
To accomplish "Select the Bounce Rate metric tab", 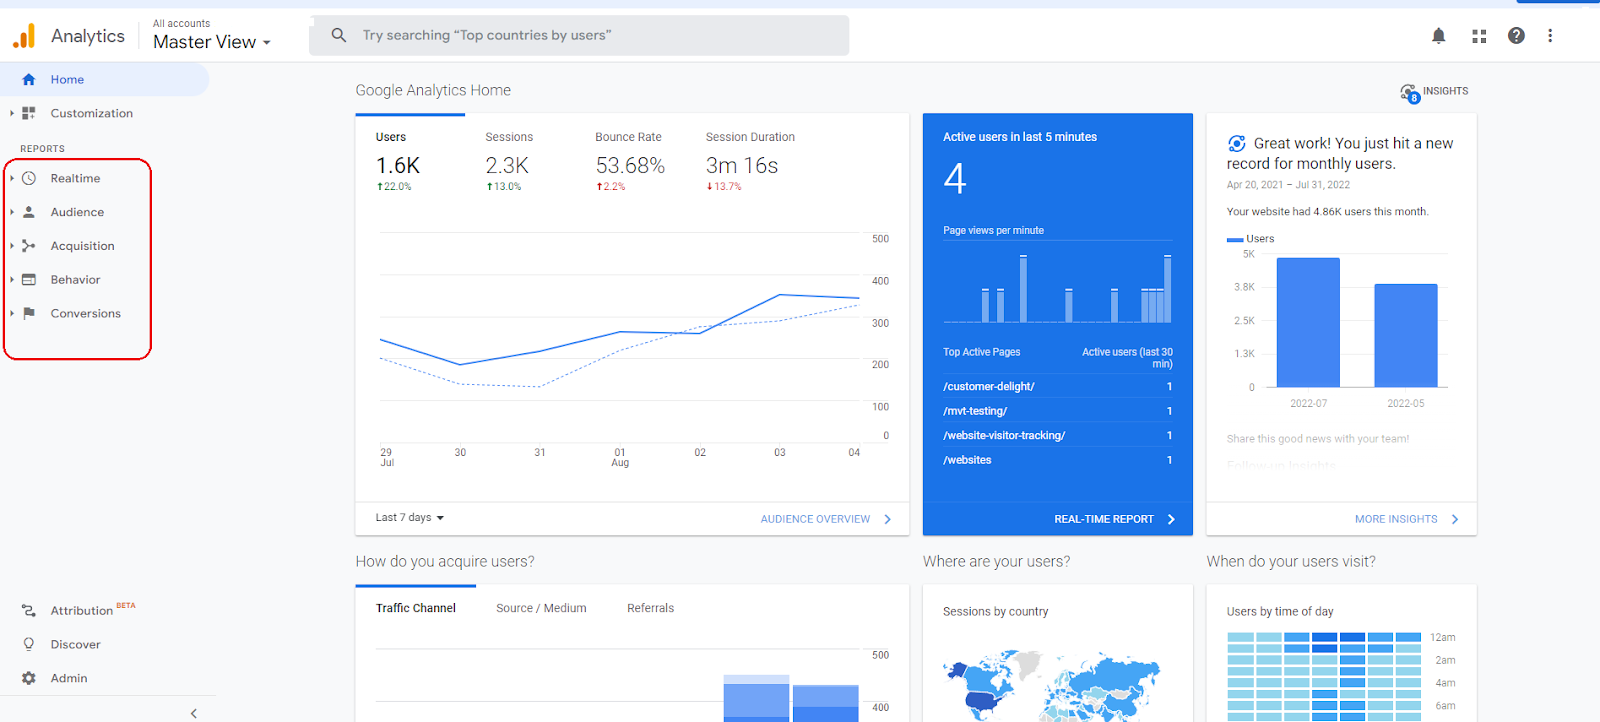I will pos(630,160).
